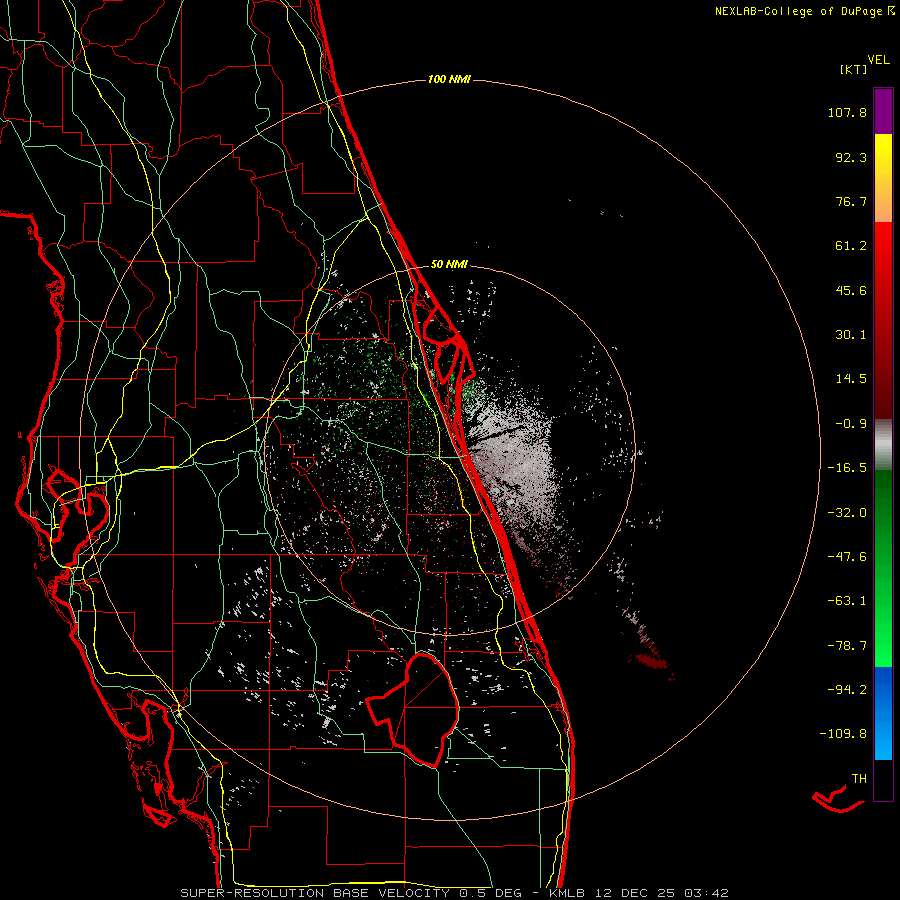
Task: Click the 107.8 velocity scale value
Action: pyautogui.click(x=847, y=112)
